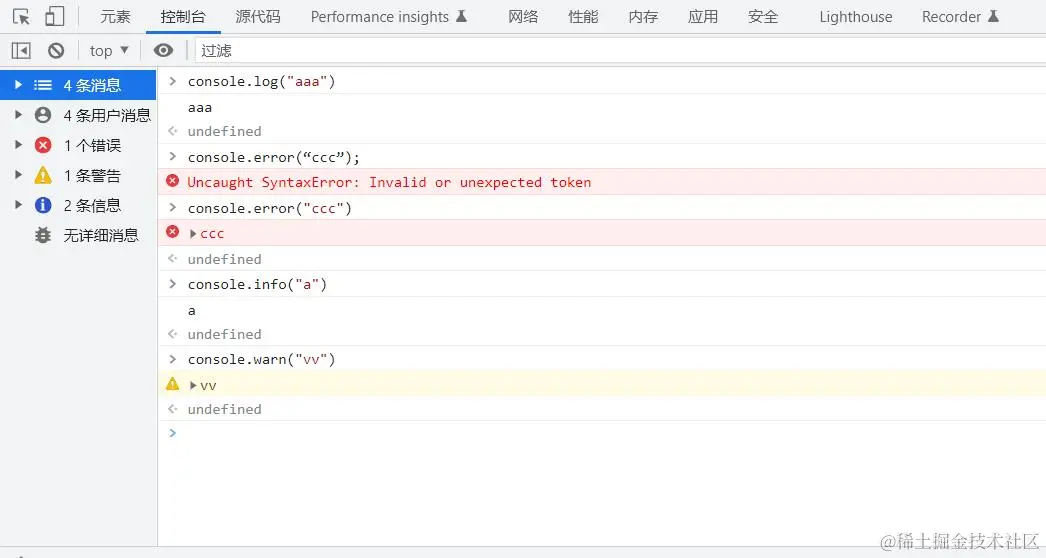Viewport: 1046px width, 558px height.
Task: Open the top context dropdown
Action: [109, 50]
